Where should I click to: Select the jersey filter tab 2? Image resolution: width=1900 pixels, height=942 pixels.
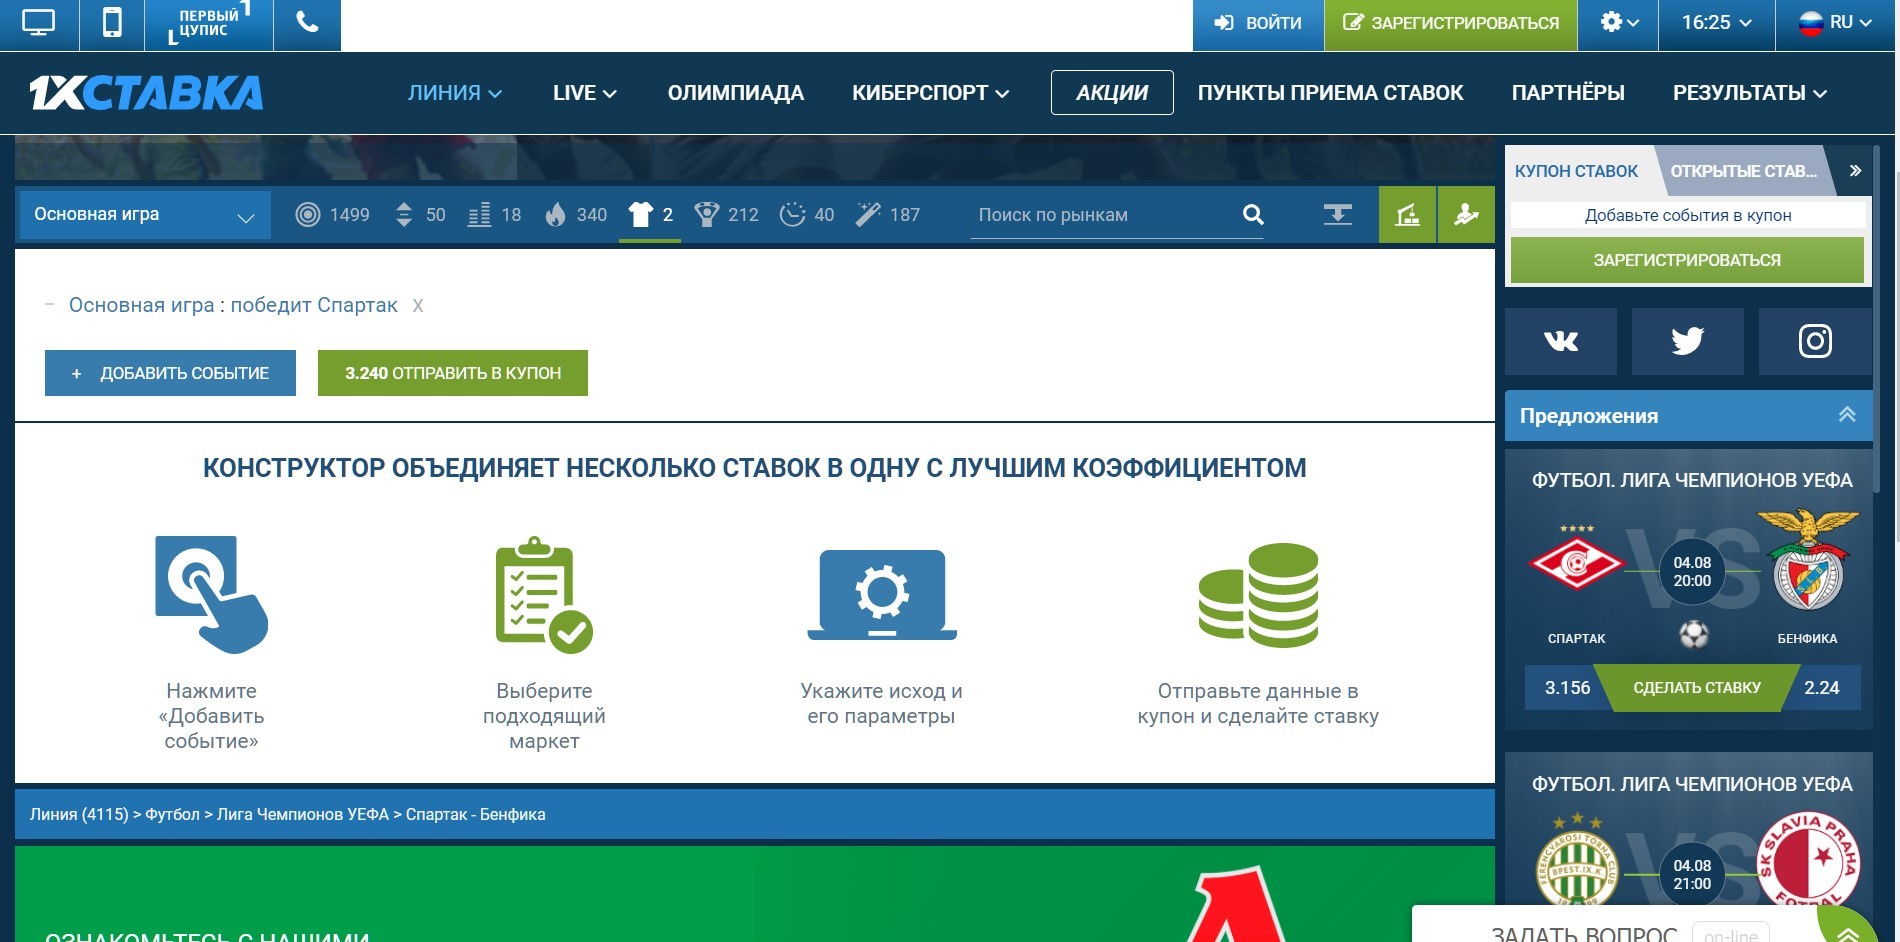click(650, 214)
